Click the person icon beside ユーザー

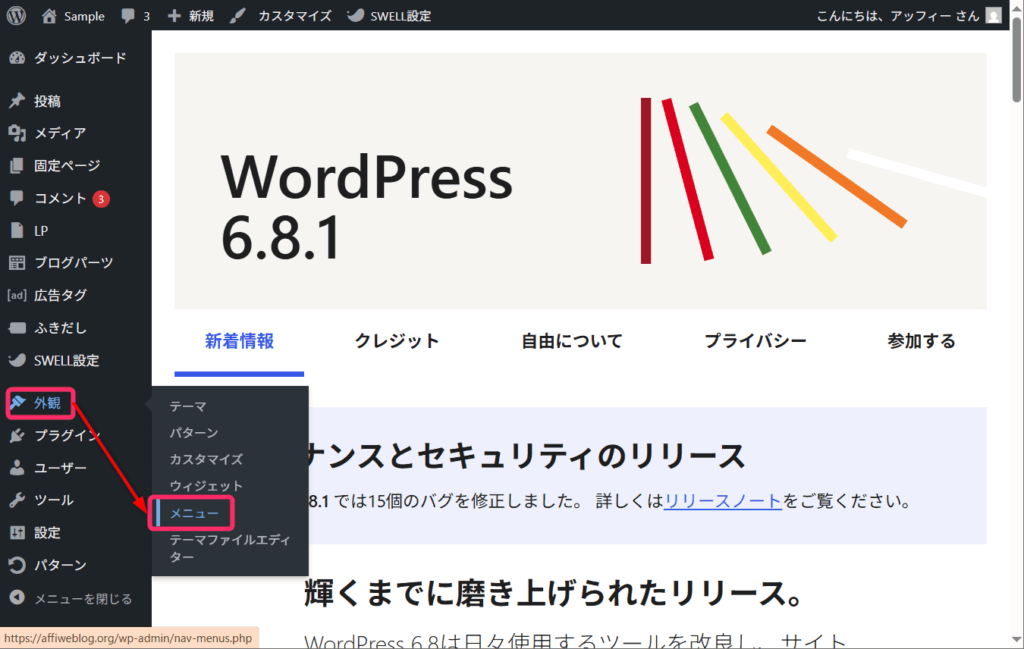[x=17, y=467]
